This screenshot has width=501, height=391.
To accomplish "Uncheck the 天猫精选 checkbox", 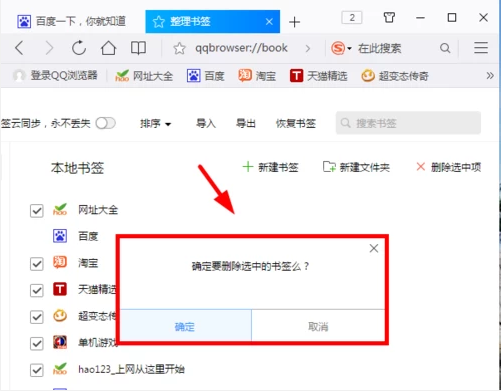I will click(37, 290).
